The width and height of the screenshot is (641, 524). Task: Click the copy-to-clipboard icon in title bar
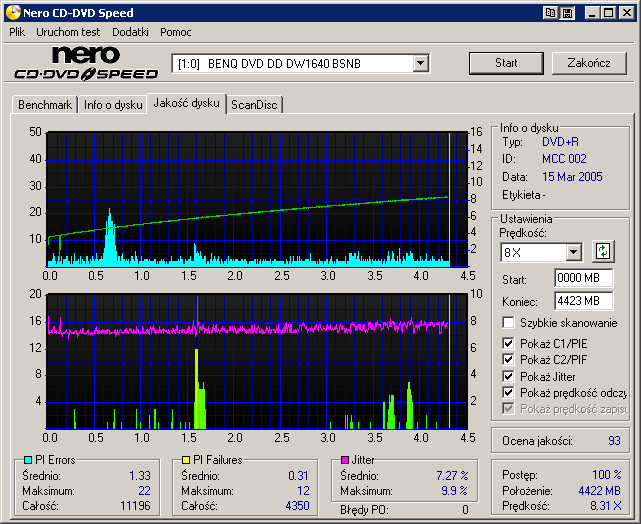coord(550,13)
